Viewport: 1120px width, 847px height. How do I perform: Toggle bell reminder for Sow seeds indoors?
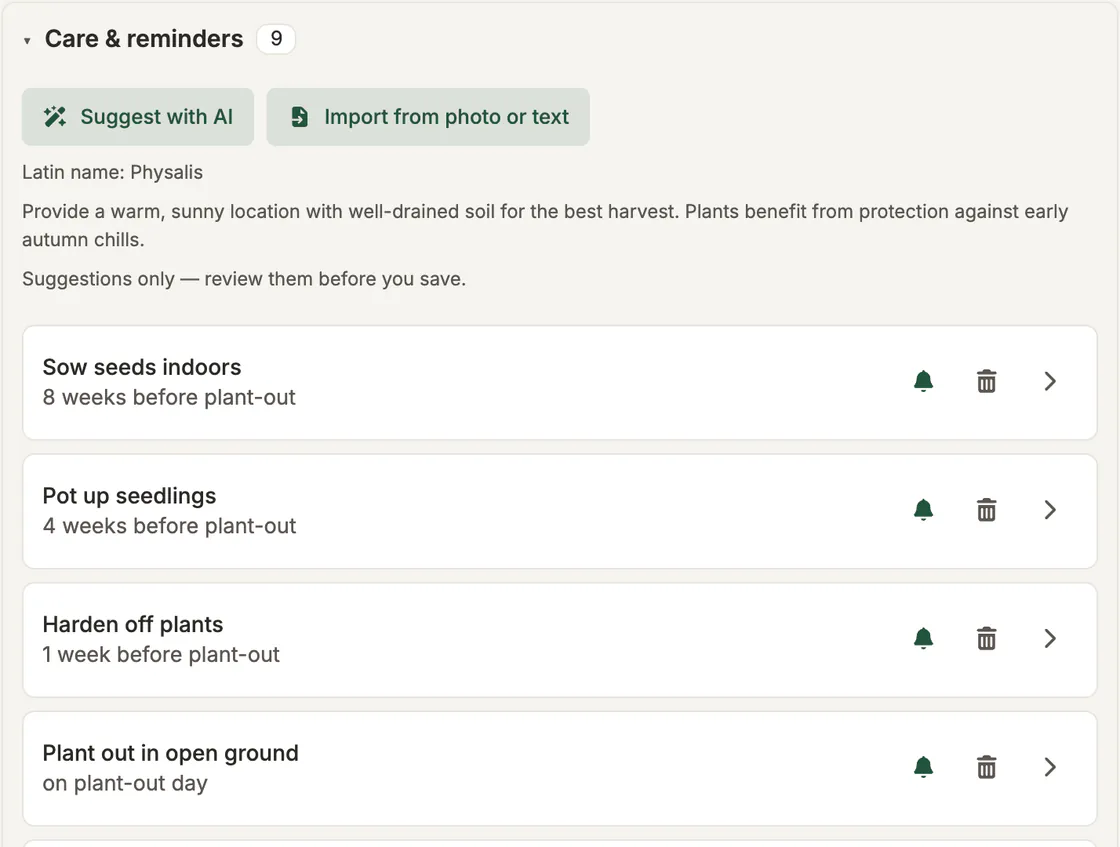pyautogui.click(x=924, y=381)
